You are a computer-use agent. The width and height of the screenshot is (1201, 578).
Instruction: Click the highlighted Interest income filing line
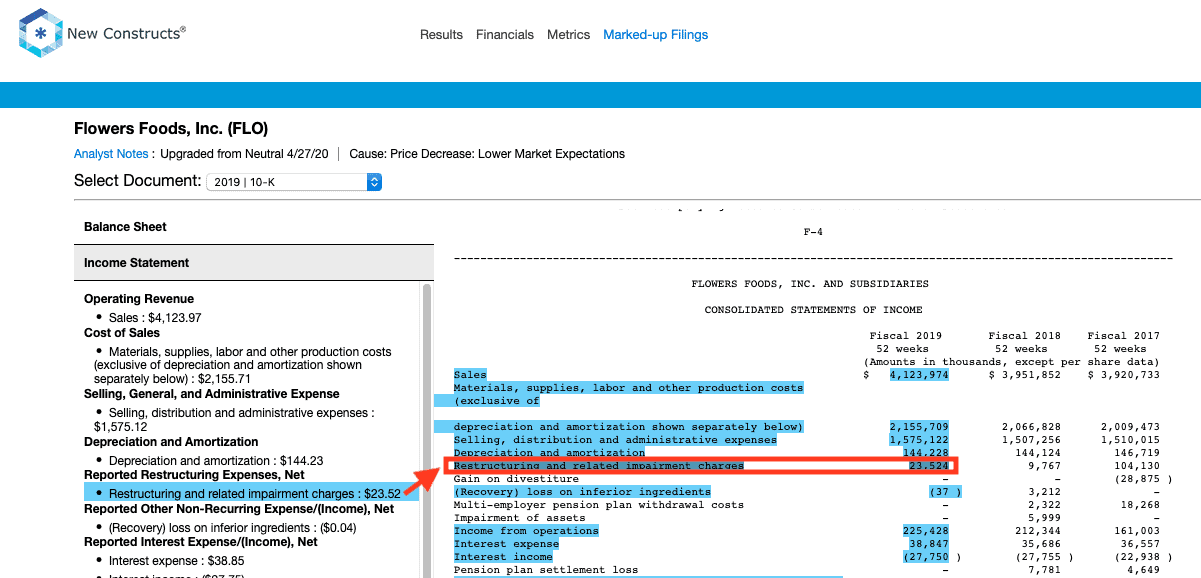(x=503, y=557)
